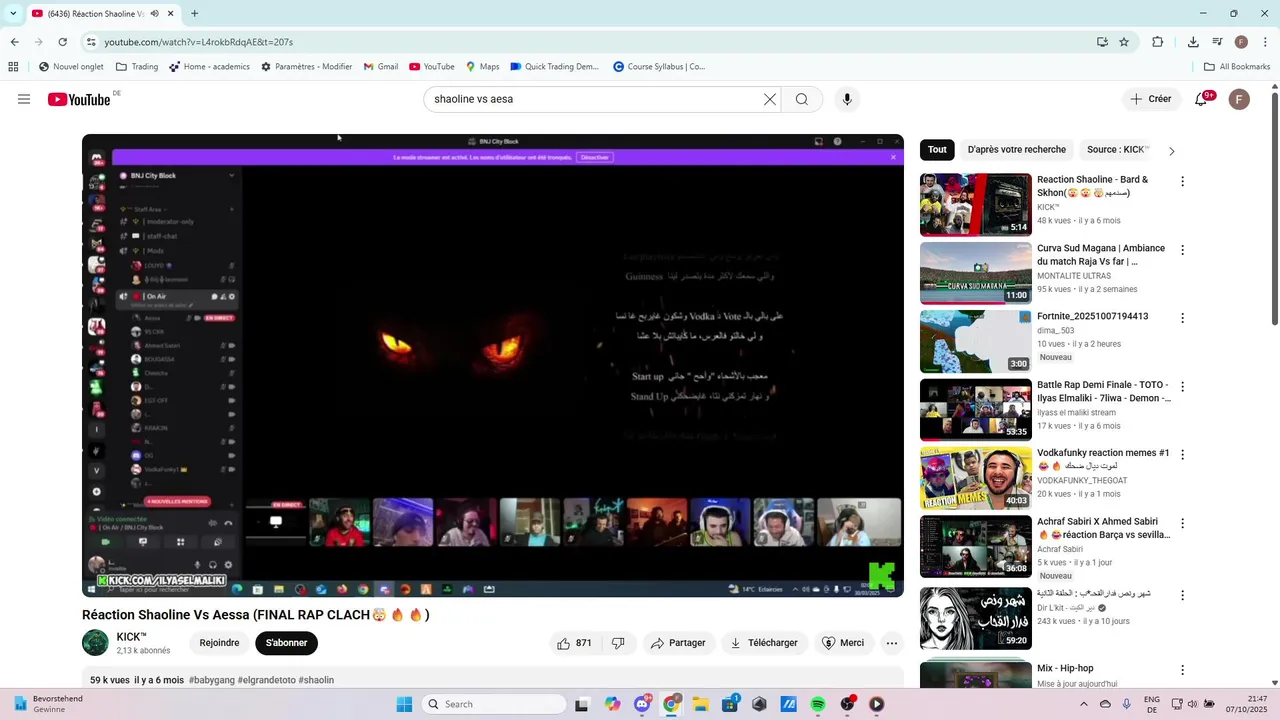Open the tab search dropdown arrow
Viewport: 1280px width, 720px height.
pos(13,14)
